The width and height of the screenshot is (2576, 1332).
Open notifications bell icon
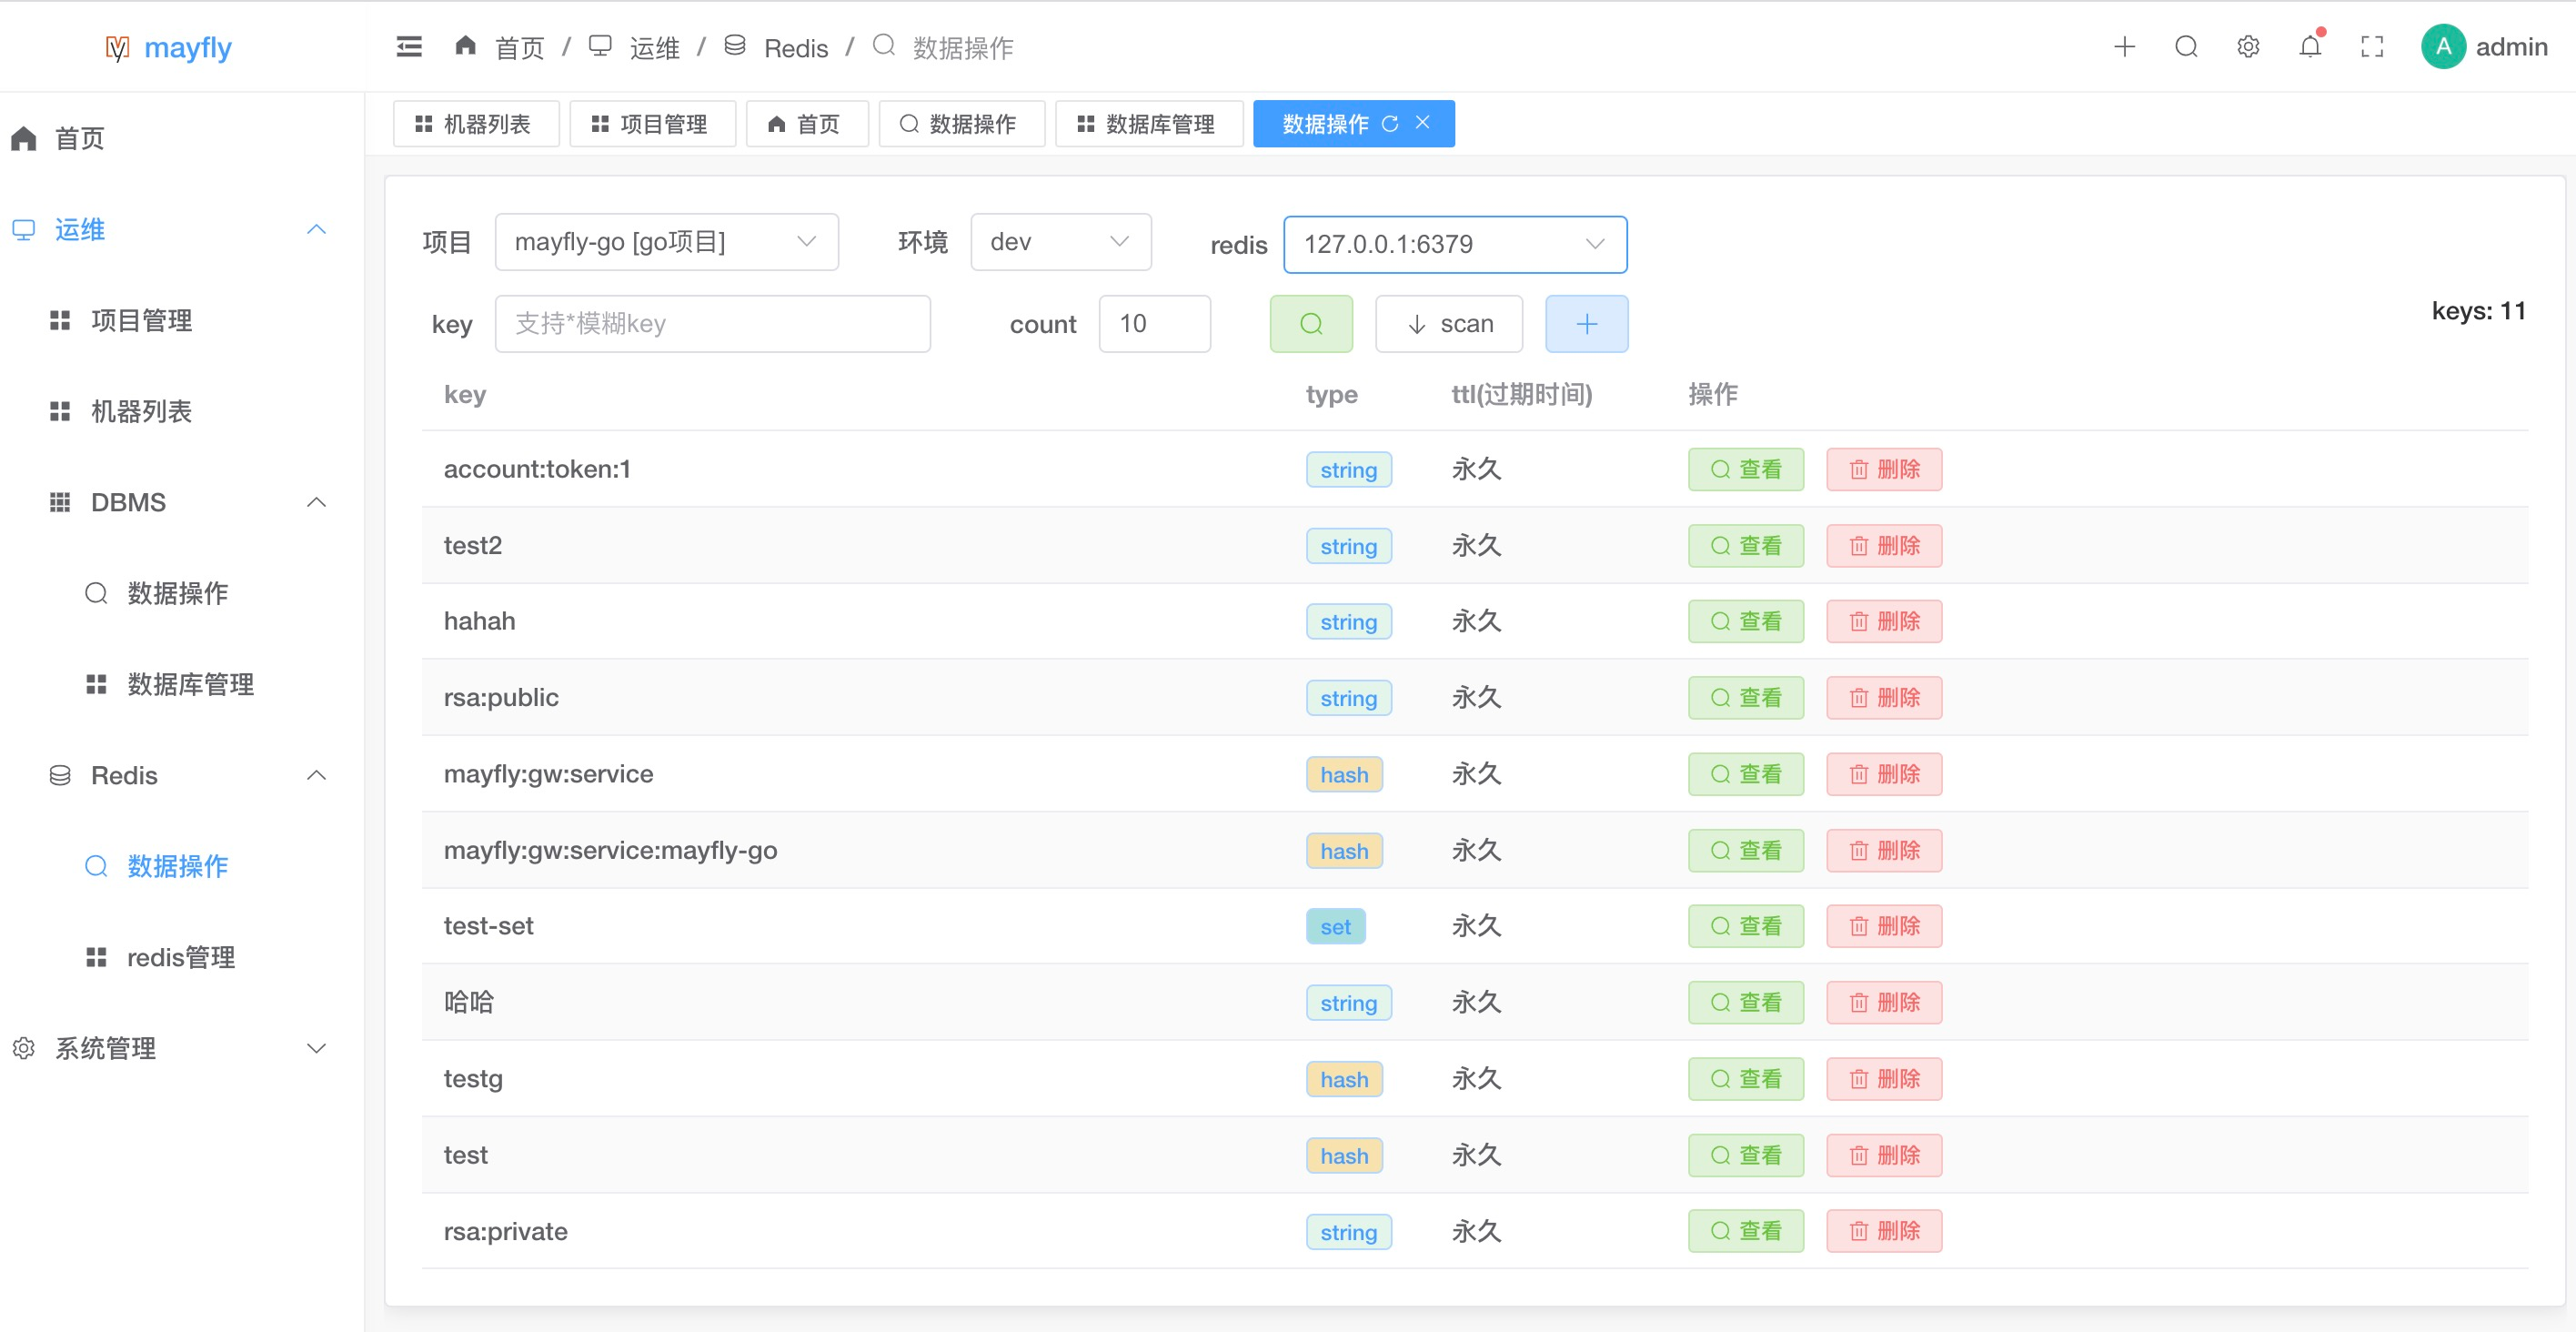[x=2309, y=47]
